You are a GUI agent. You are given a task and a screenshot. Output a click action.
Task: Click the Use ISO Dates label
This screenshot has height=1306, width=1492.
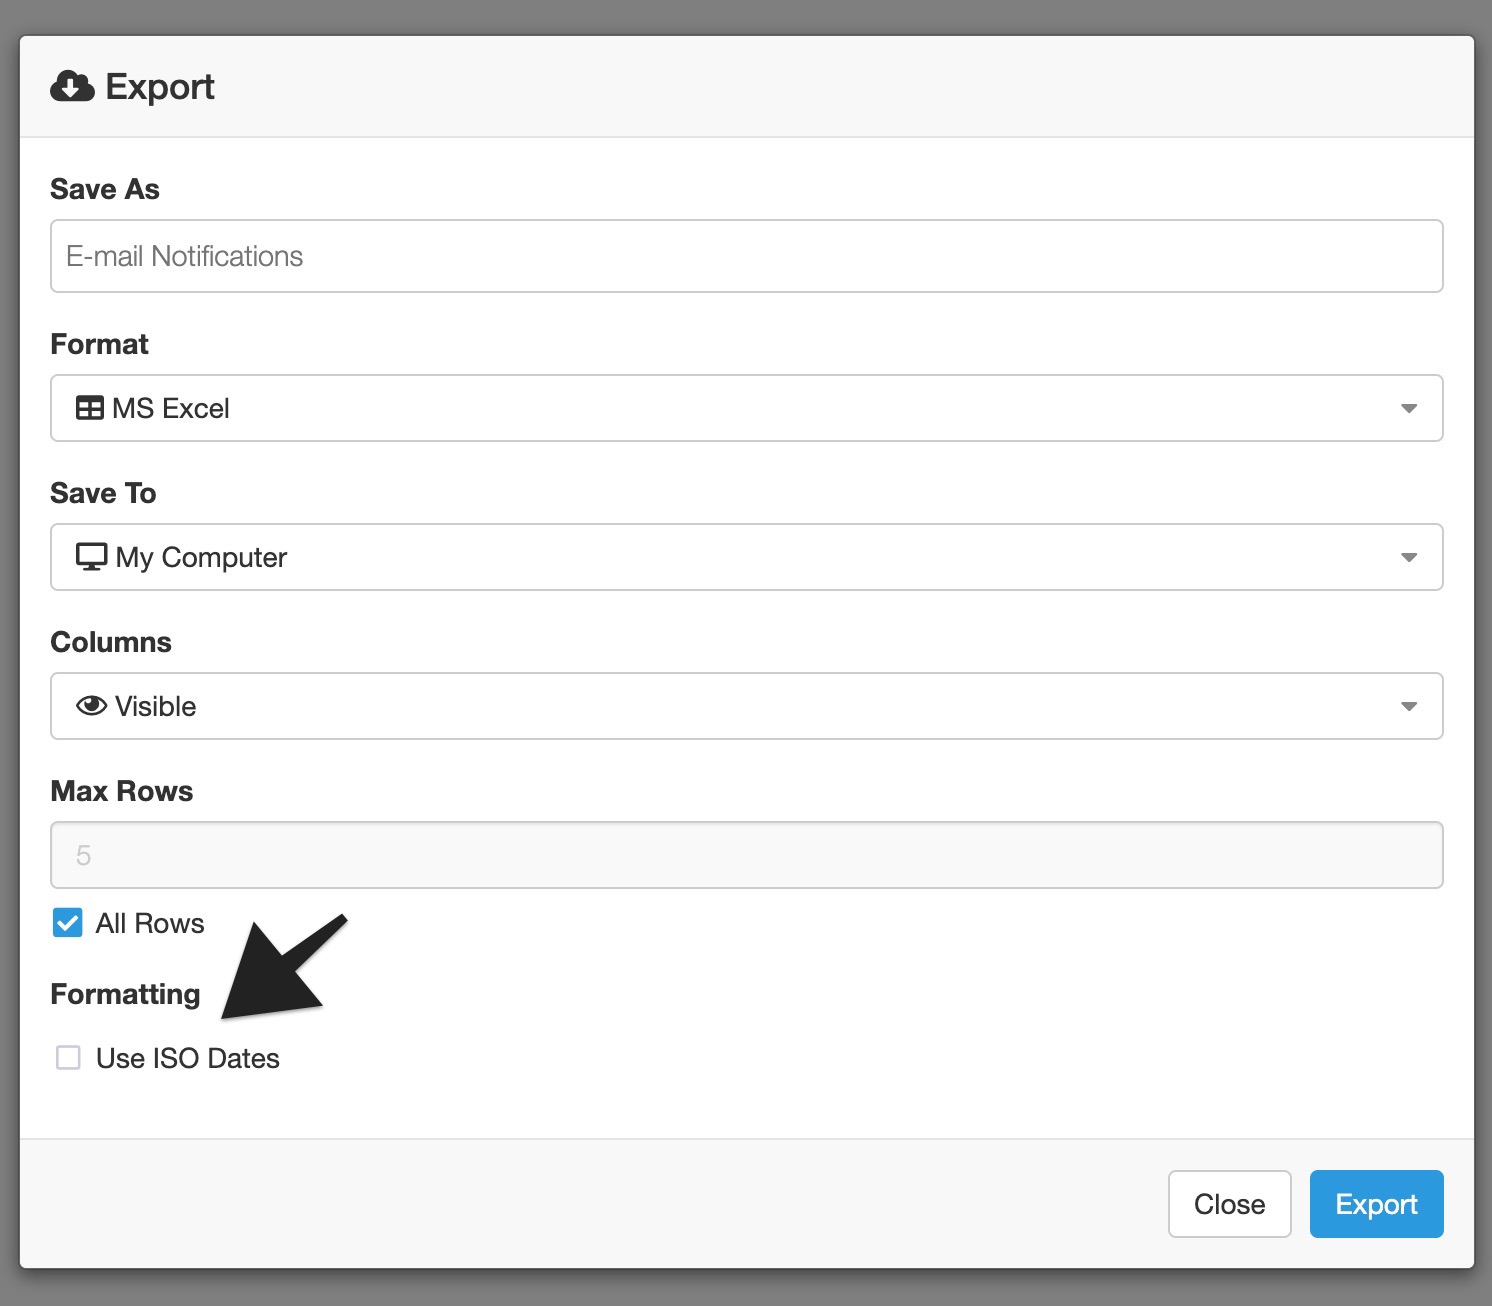coord(188,1058)
